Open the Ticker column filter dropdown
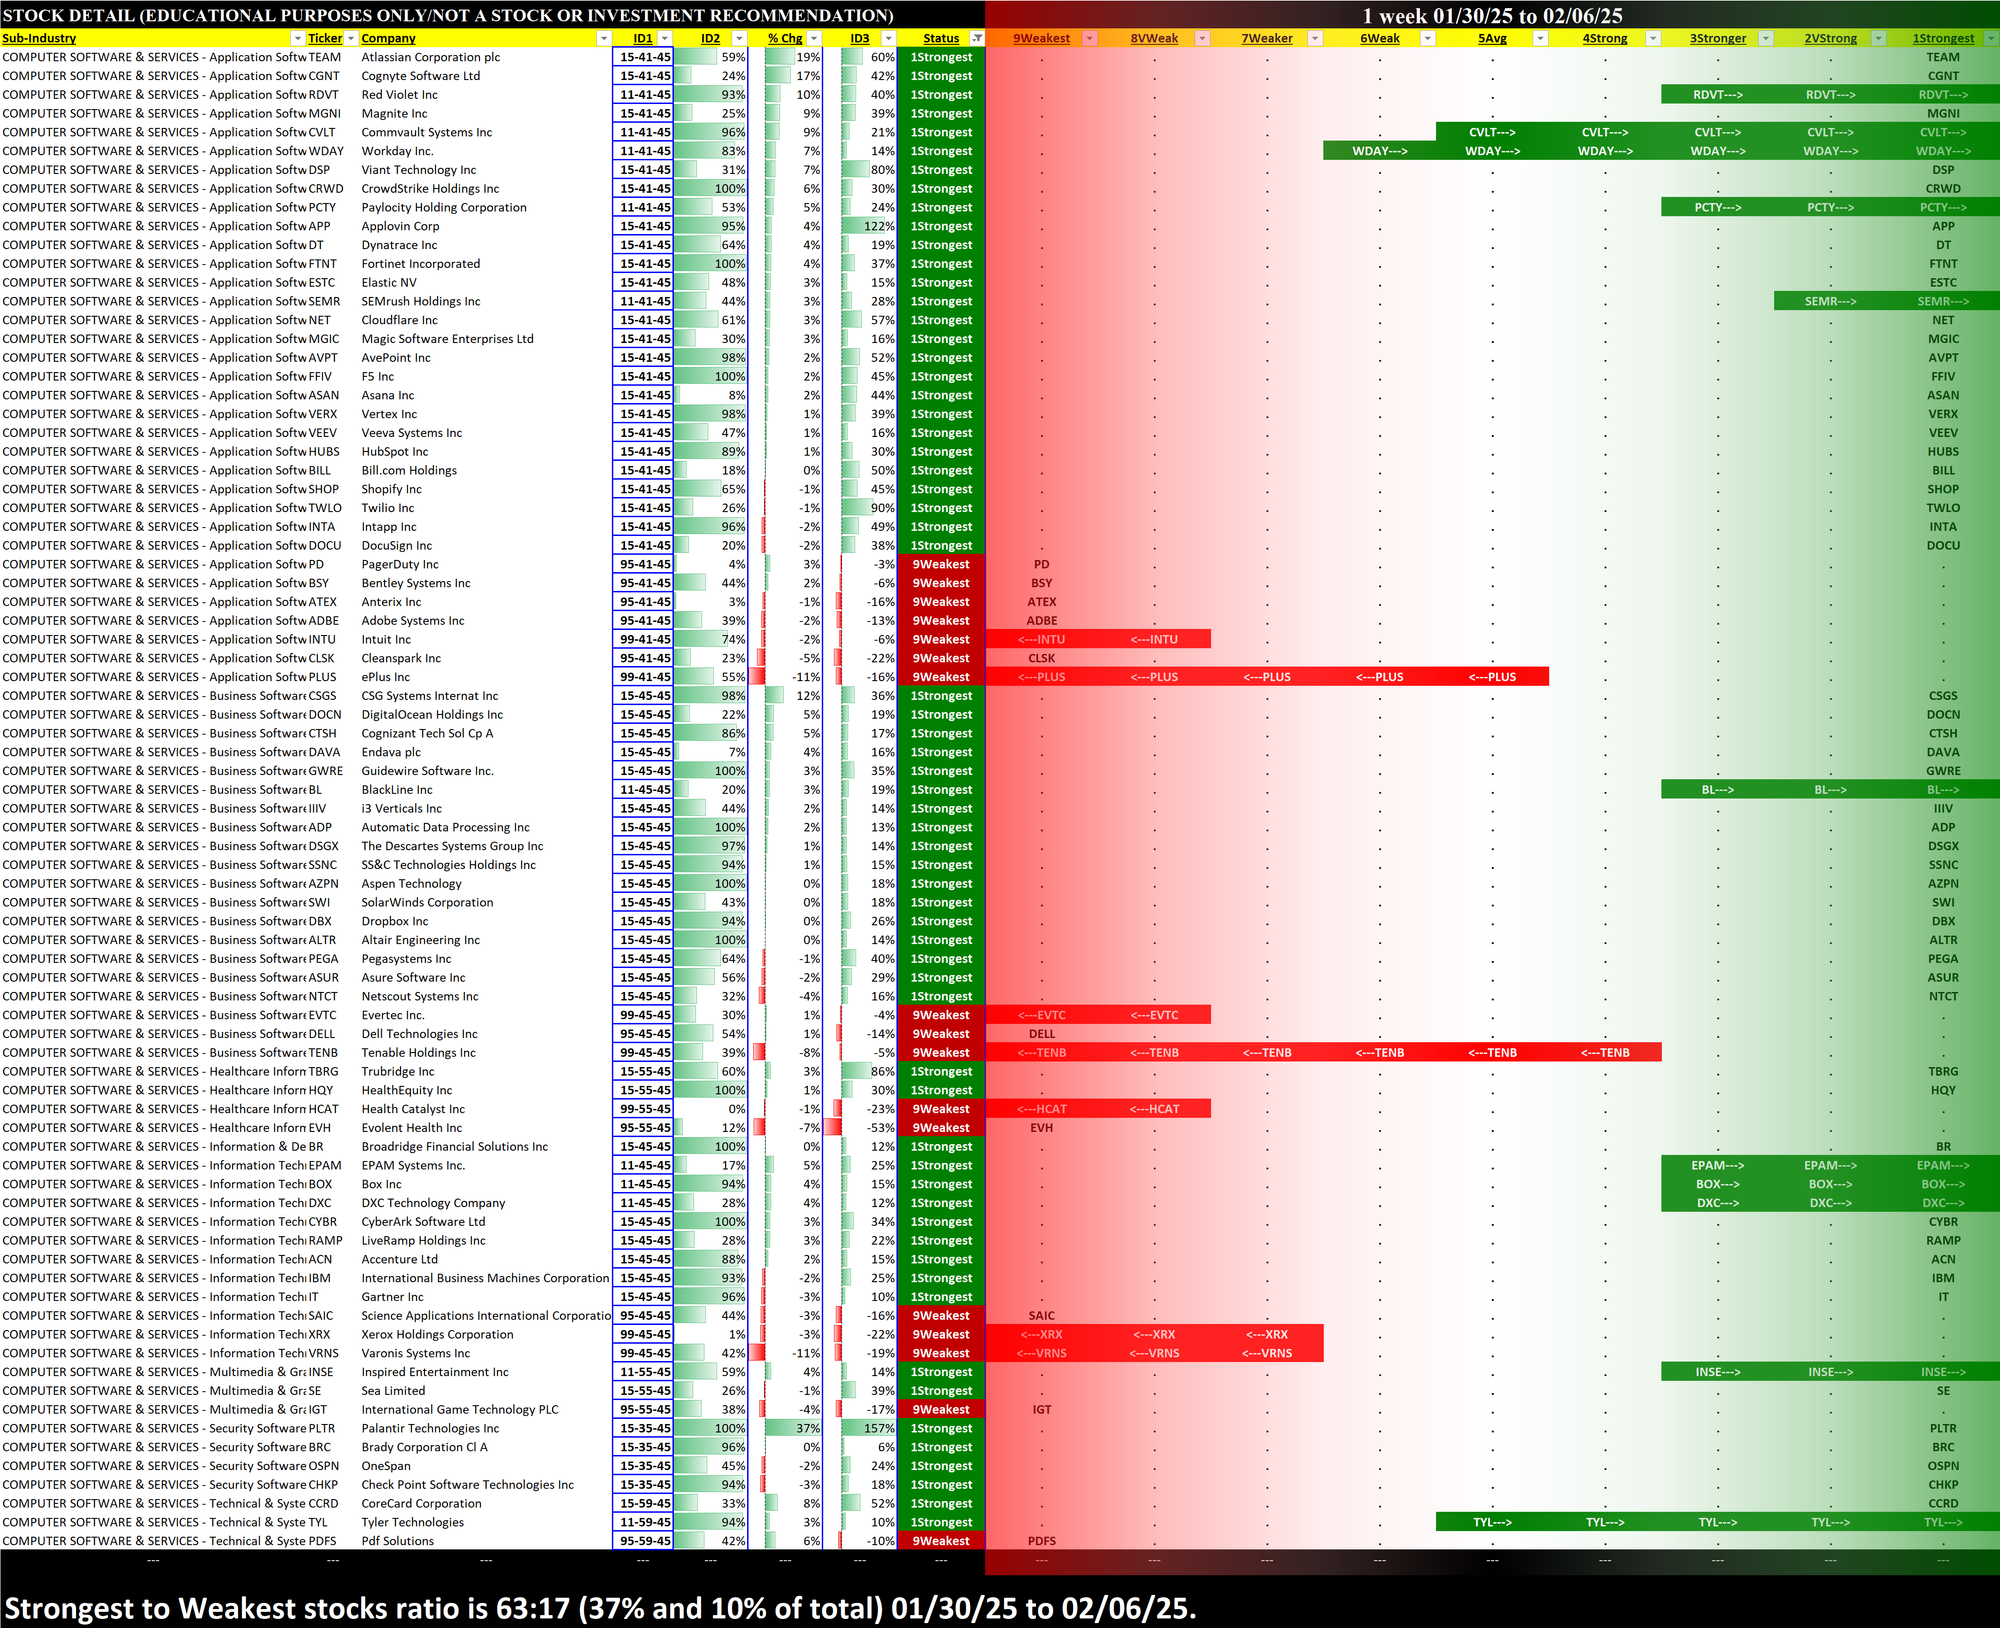This screenshot has width=2000, height=1628. (x=351, y=38)
